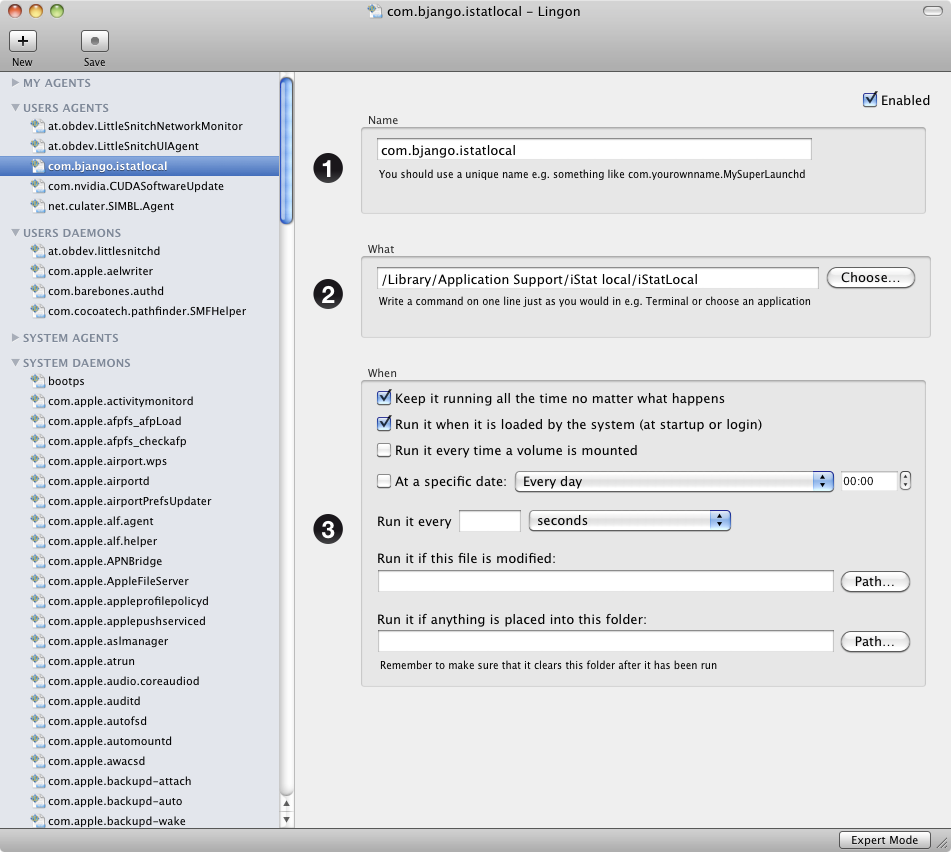951x852 pixels.
Task: Check Run it every time a volume is mounted
Action: pyautogui.click(x=384, y=450)
